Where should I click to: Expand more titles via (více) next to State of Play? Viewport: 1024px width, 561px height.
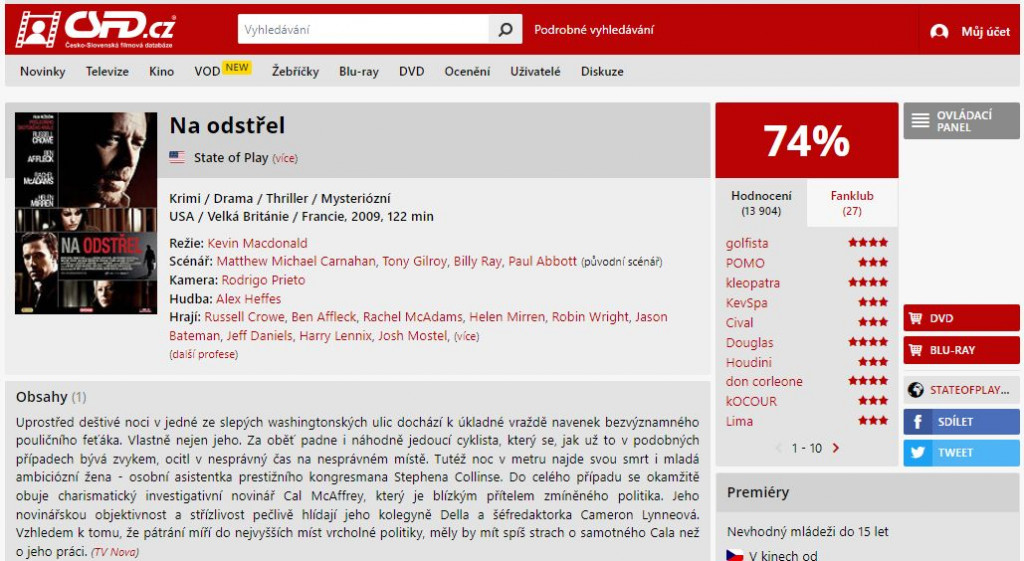point(285,158)
